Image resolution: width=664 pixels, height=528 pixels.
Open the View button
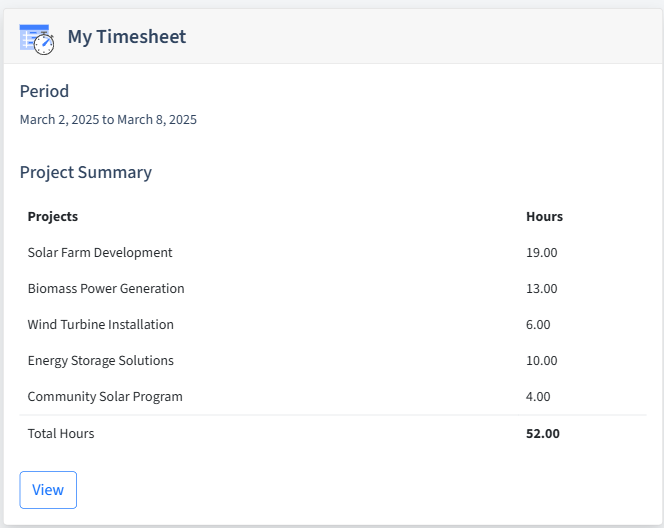48,489
